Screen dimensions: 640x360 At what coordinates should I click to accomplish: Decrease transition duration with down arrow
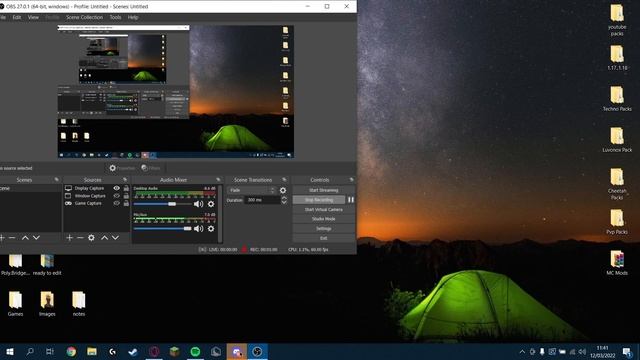coord(284,202)
